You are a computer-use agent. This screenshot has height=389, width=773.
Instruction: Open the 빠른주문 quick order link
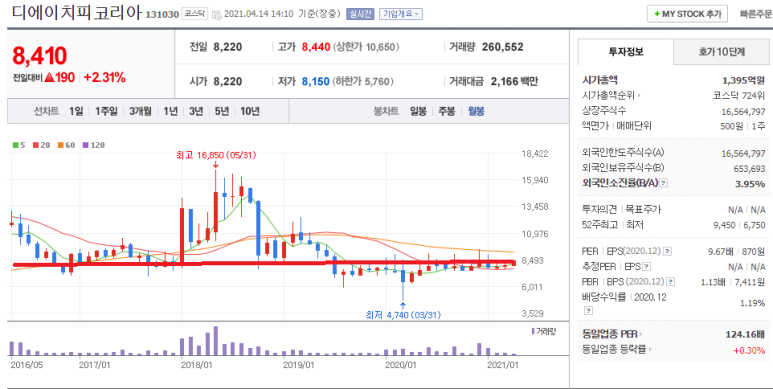(756, 14)
